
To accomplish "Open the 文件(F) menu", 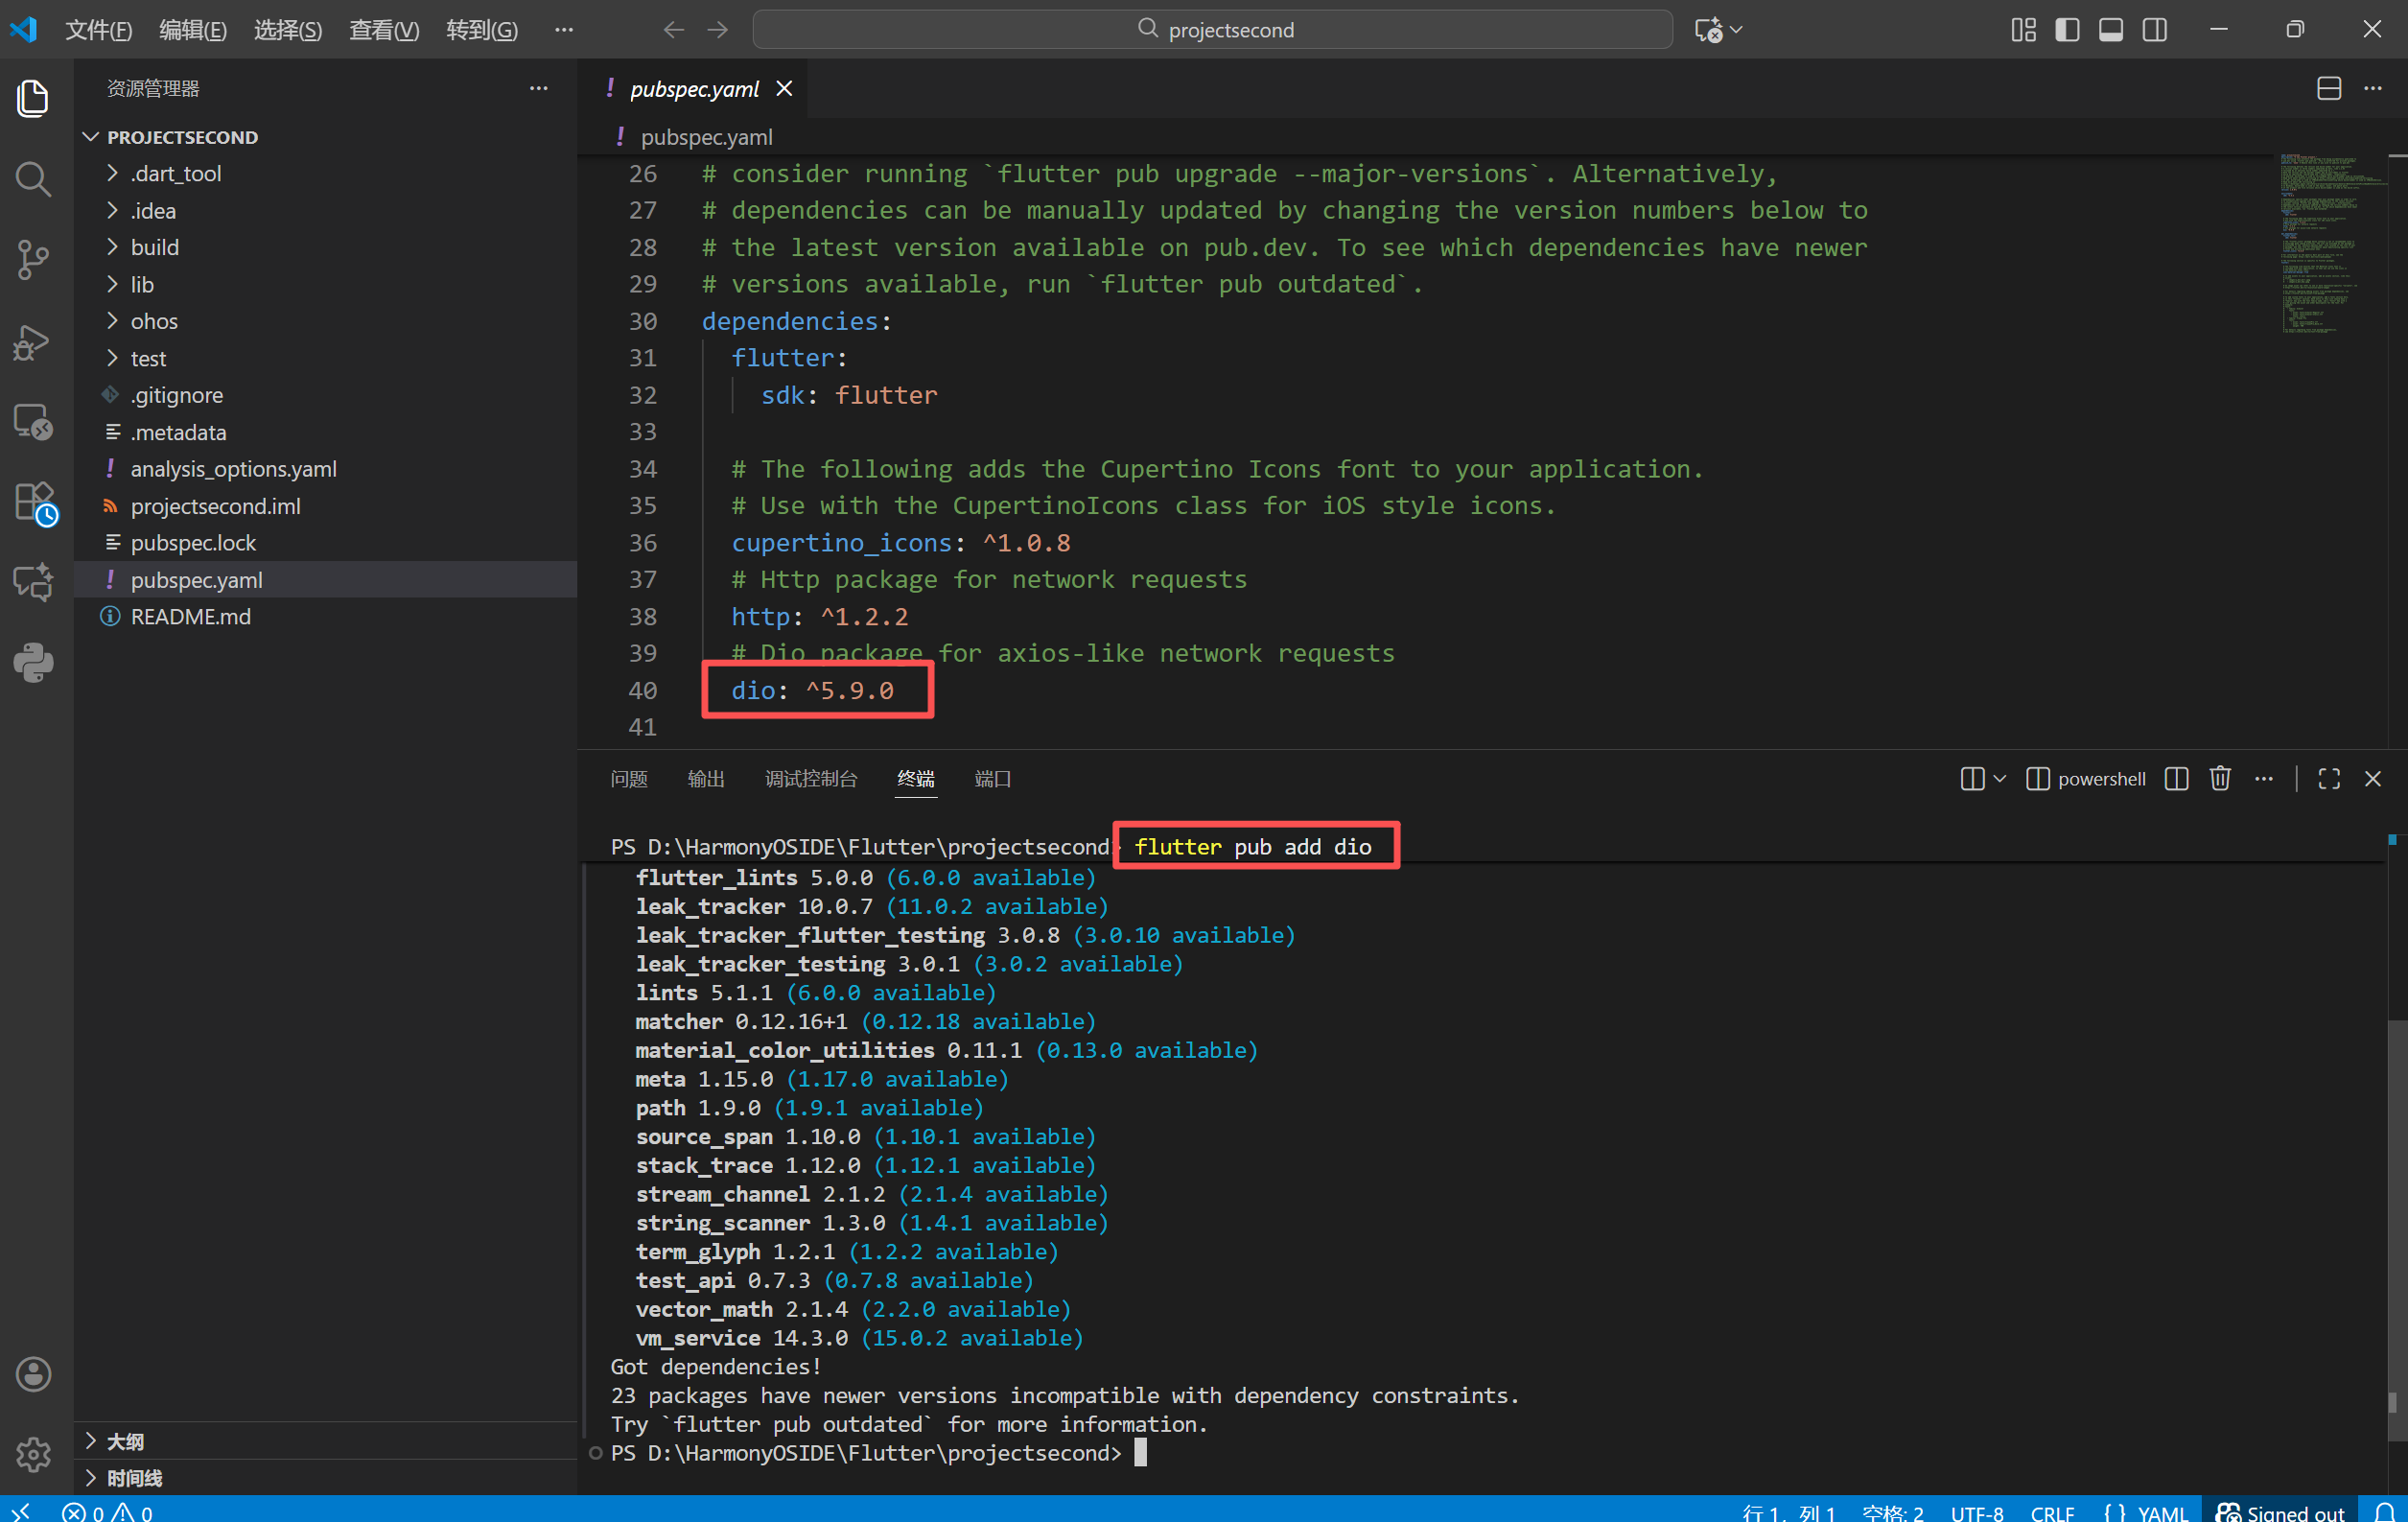I will pyautogui.click(x=98, y=30).
